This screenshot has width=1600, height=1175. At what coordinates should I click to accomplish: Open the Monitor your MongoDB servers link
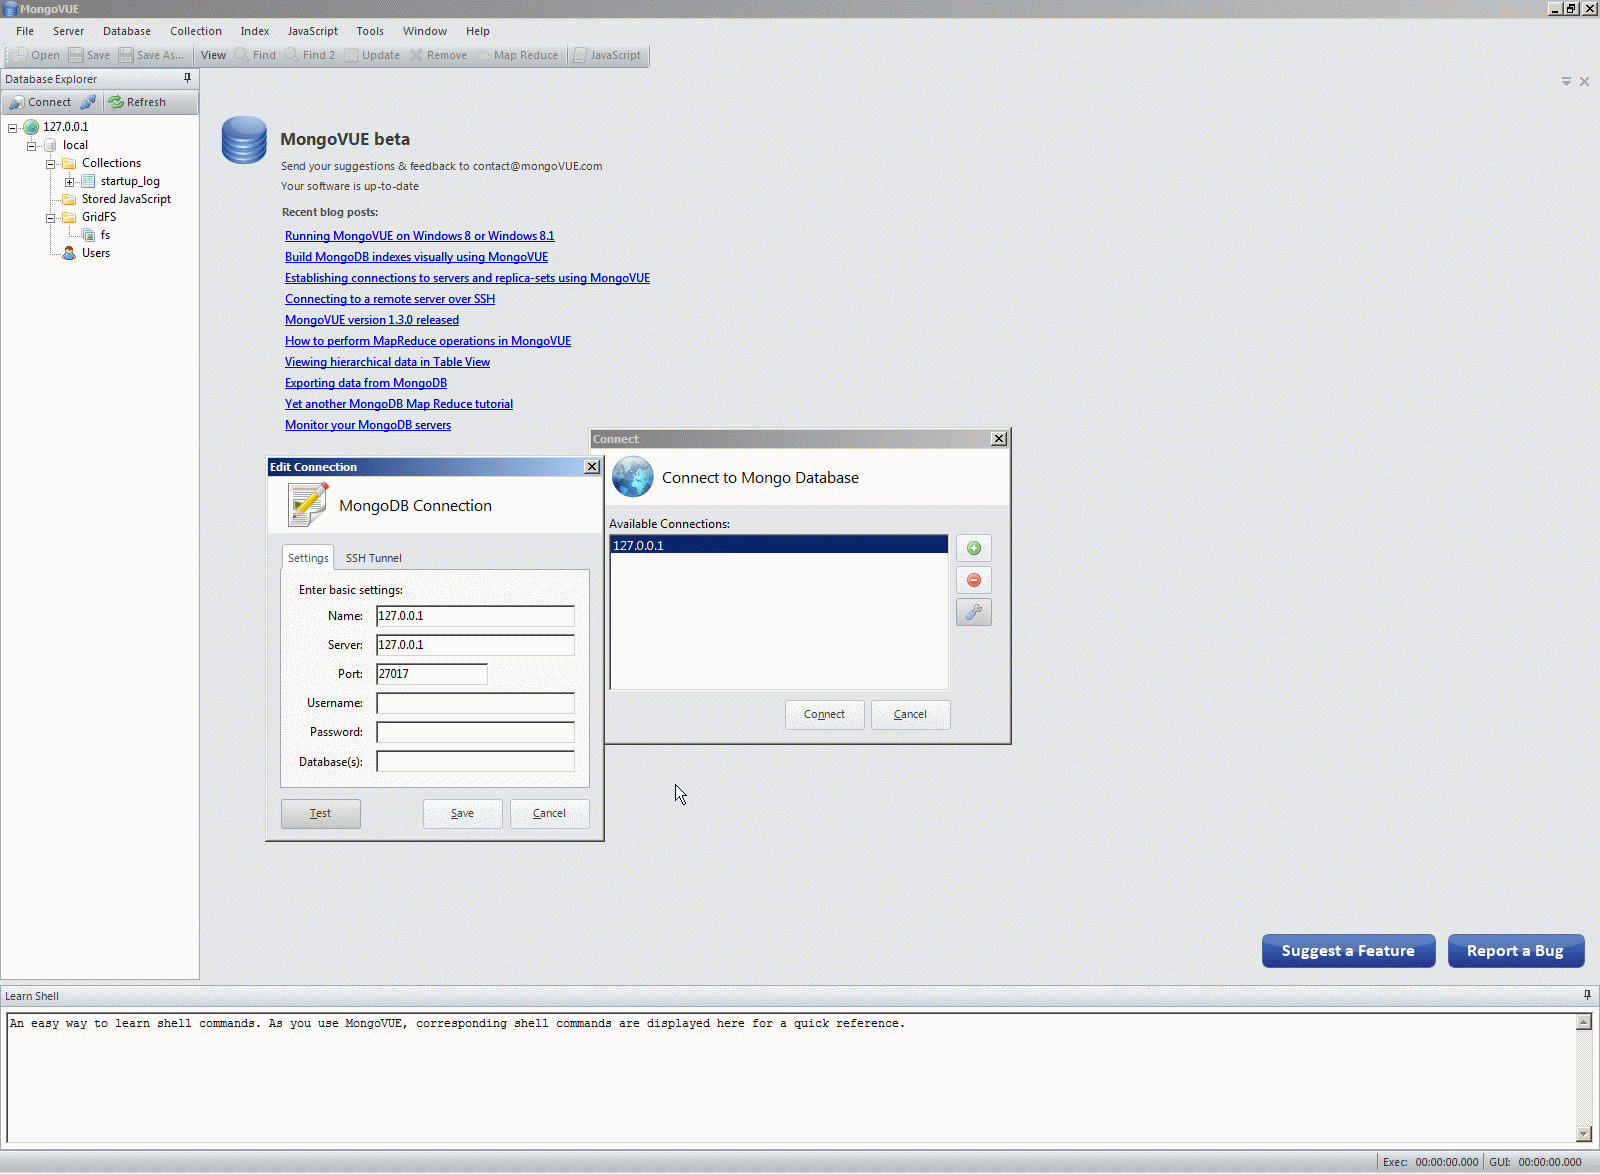pyautogui.click(x=368, y=425)
